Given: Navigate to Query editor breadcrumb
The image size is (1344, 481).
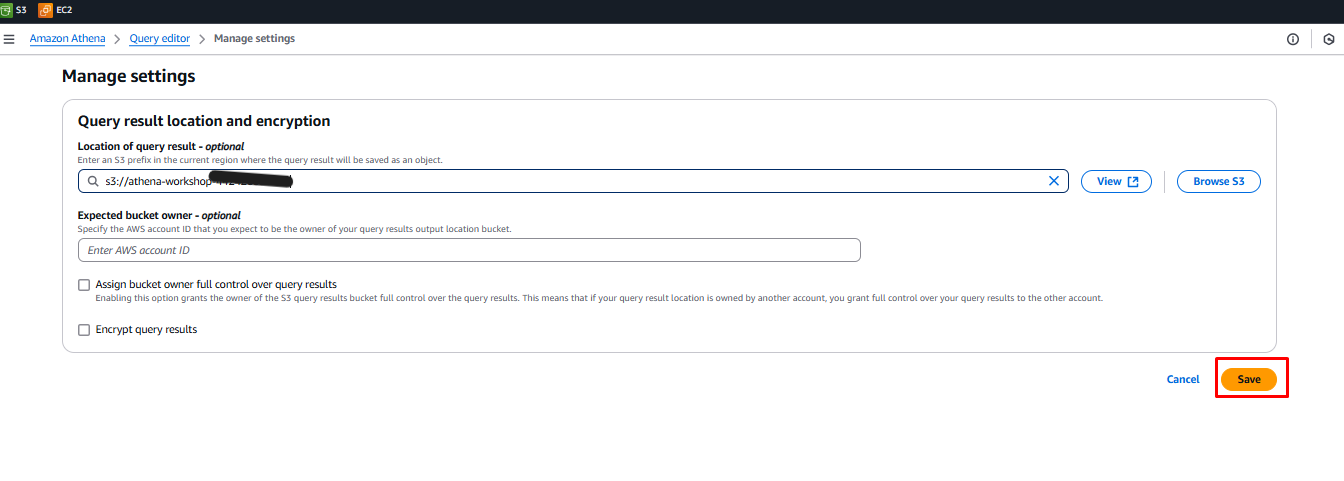Looking at the screenshot, I should (159, 39).
